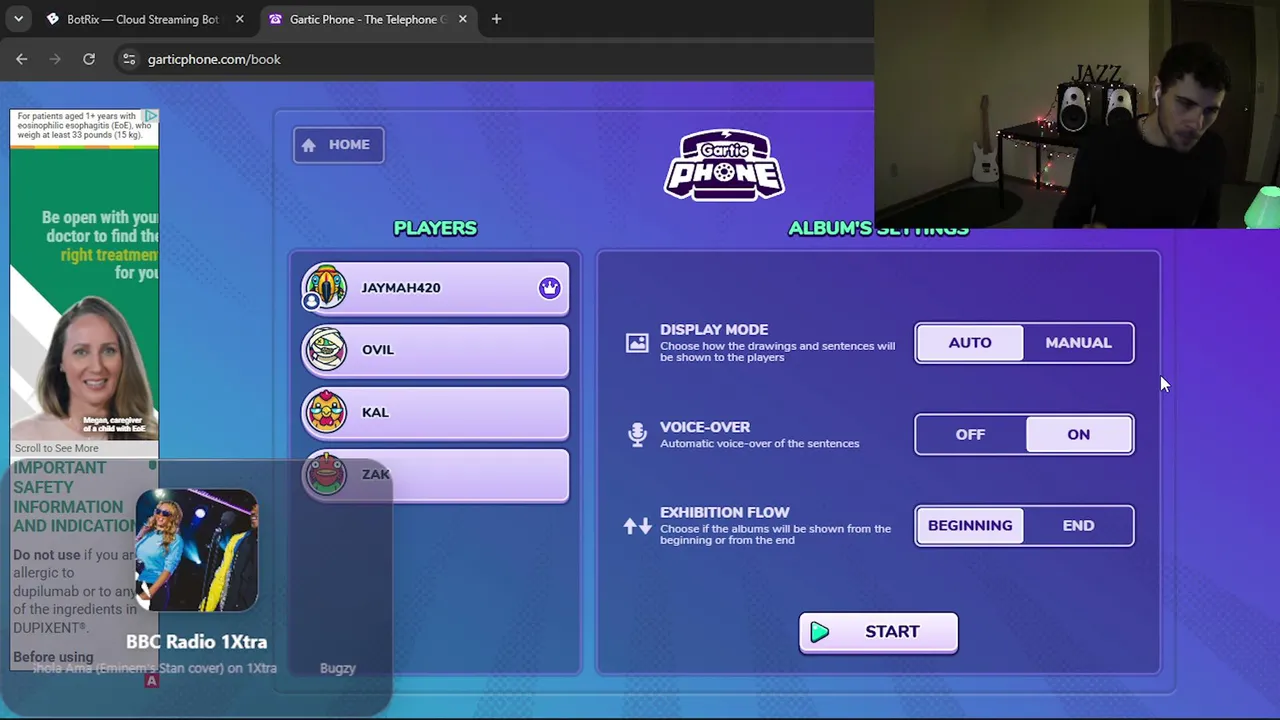This screenshot has width=1280, height=720.
Task: Click the crown host icon for JAYMAH420
Action: [x=549, y=288]
